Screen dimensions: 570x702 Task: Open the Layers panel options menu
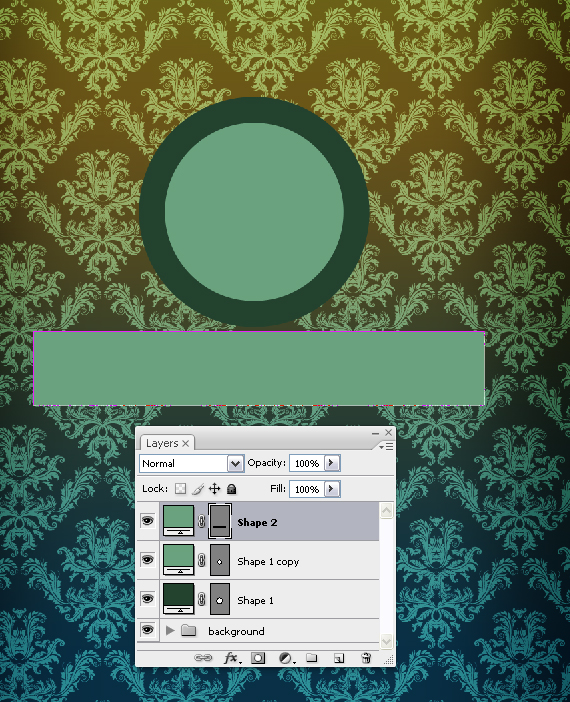point(386,446)
